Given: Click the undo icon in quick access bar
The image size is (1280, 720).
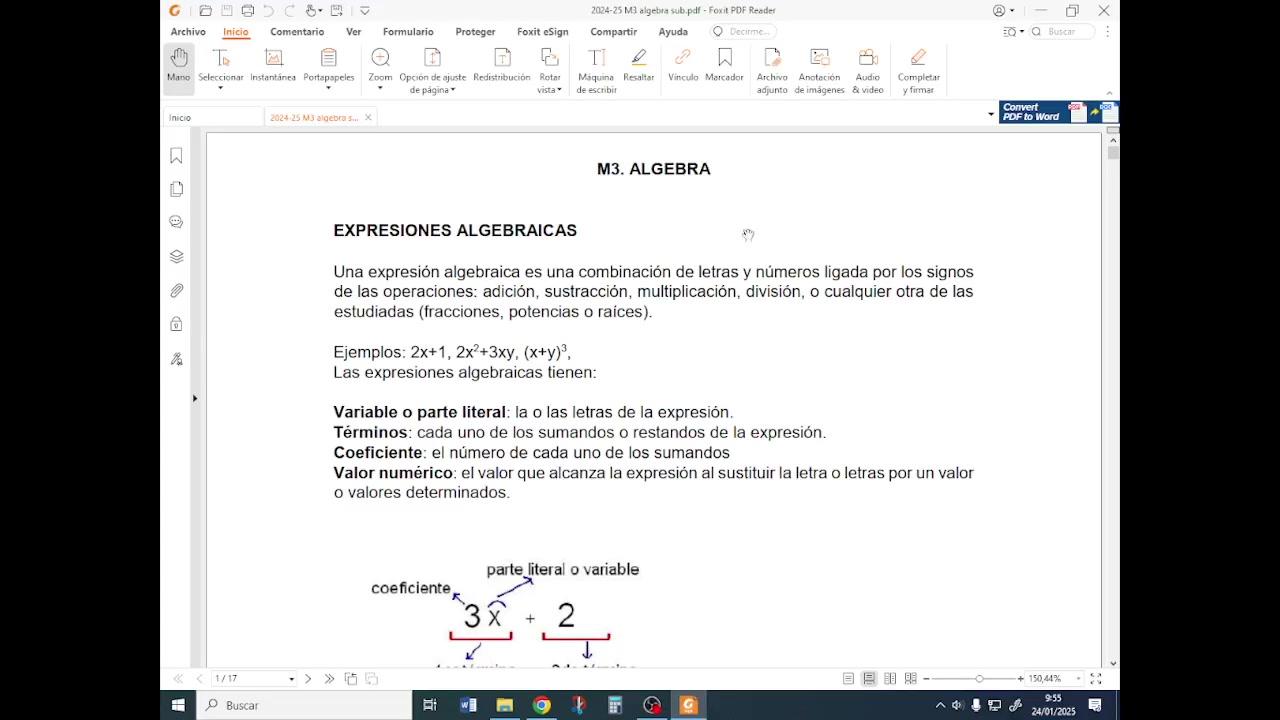Looking at the screenshot, I should tap(268, 11).
